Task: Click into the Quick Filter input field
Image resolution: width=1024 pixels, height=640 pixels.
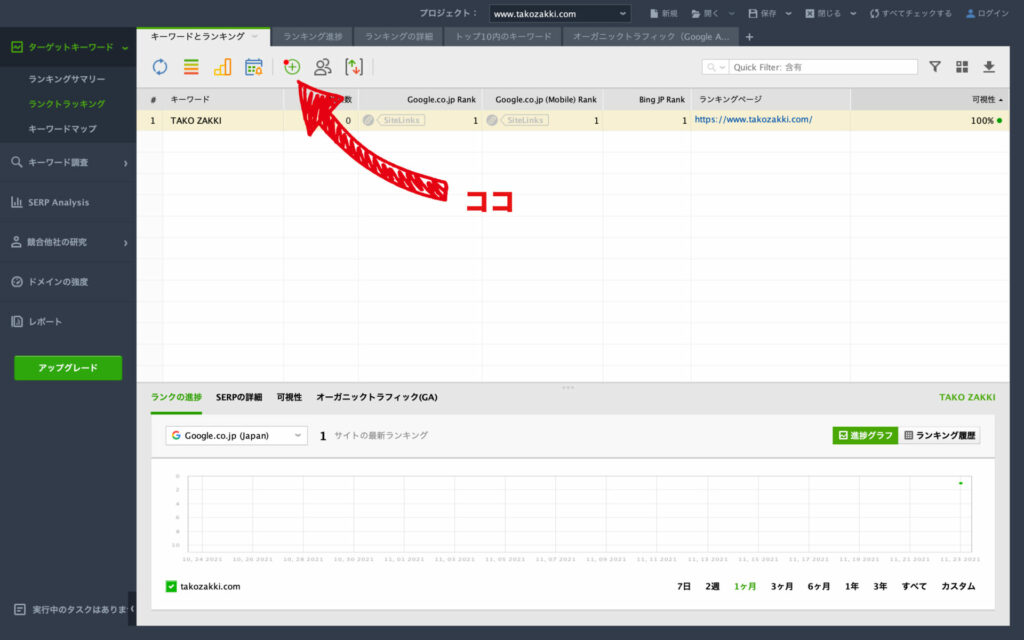Action: [x=824, y=67]
